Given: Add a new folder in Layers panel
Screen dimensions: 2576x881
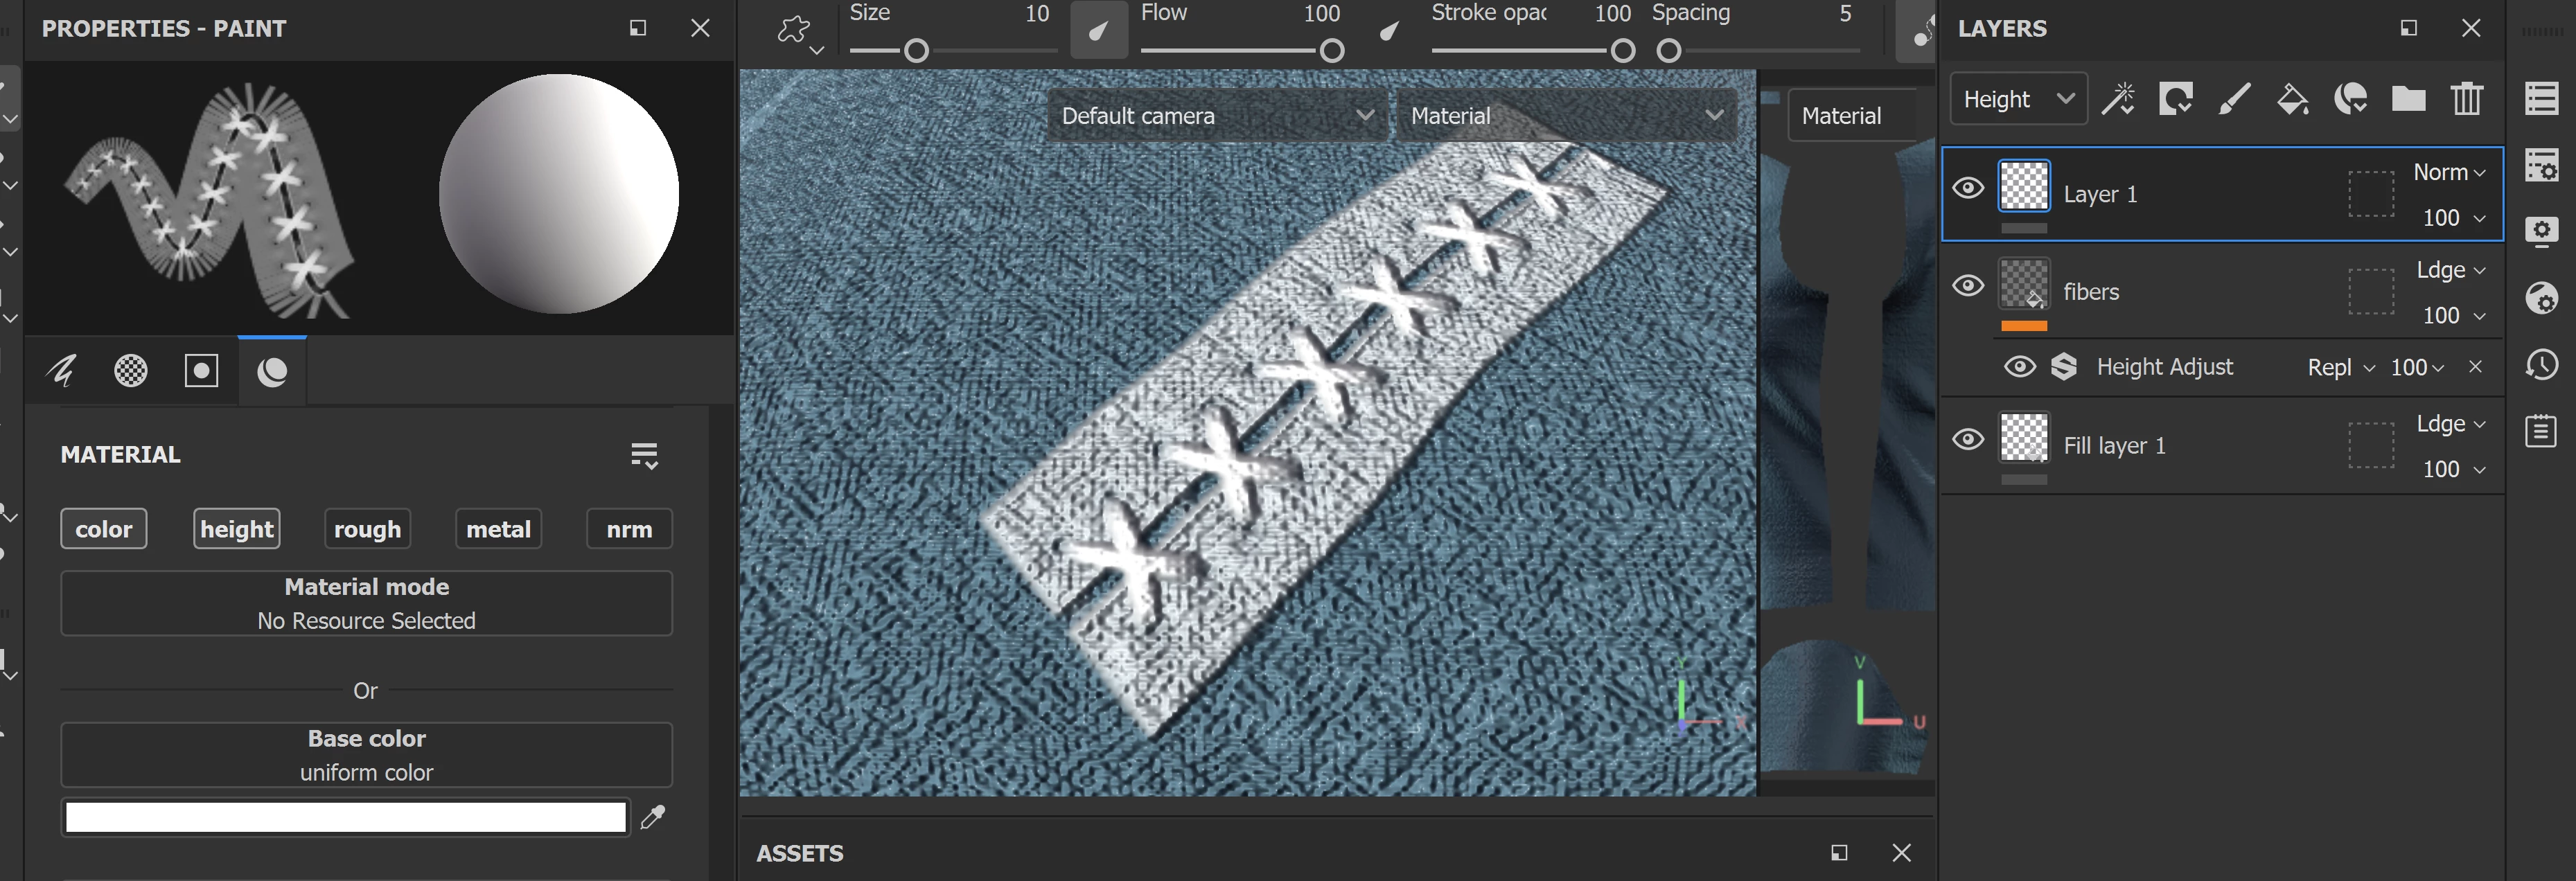Looking at the screenshot, I should 2408,99.
